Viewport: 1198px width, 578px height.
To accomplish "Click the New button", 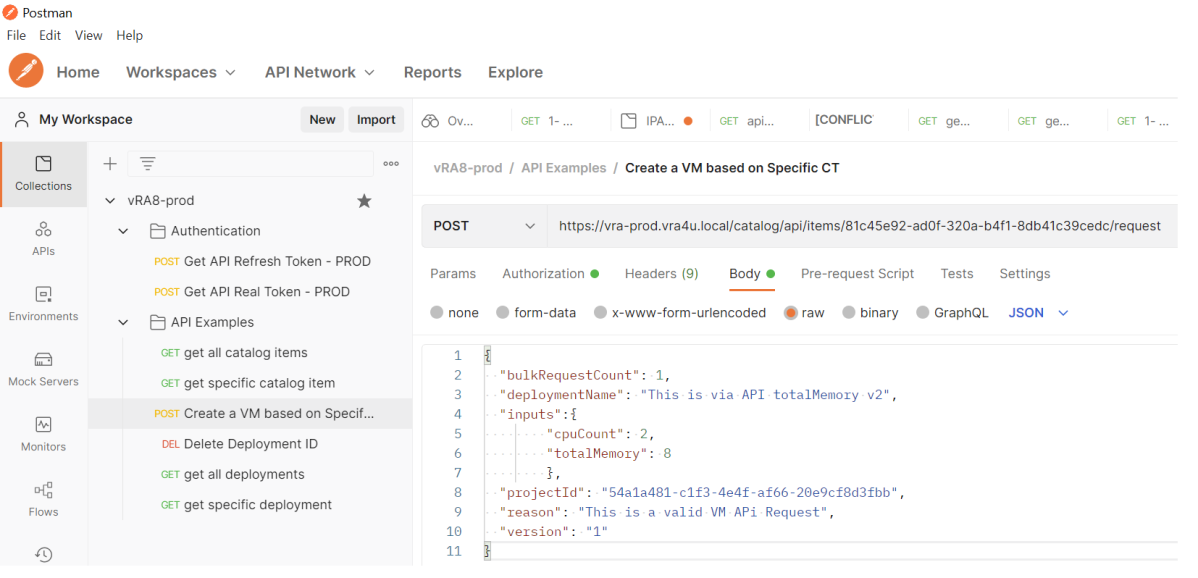I will pyautogui.click(x=322, y=120).
